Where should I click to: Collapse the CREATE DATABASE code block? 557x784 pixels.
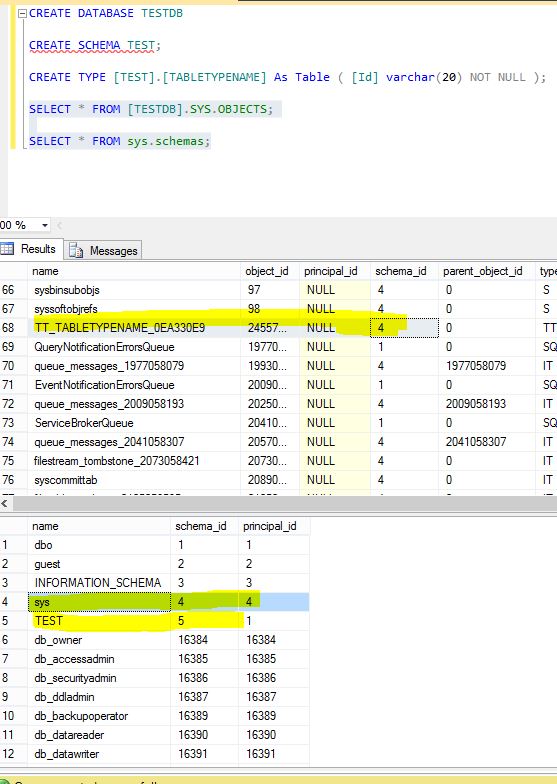pyautogui.click(x=22, y=14)
